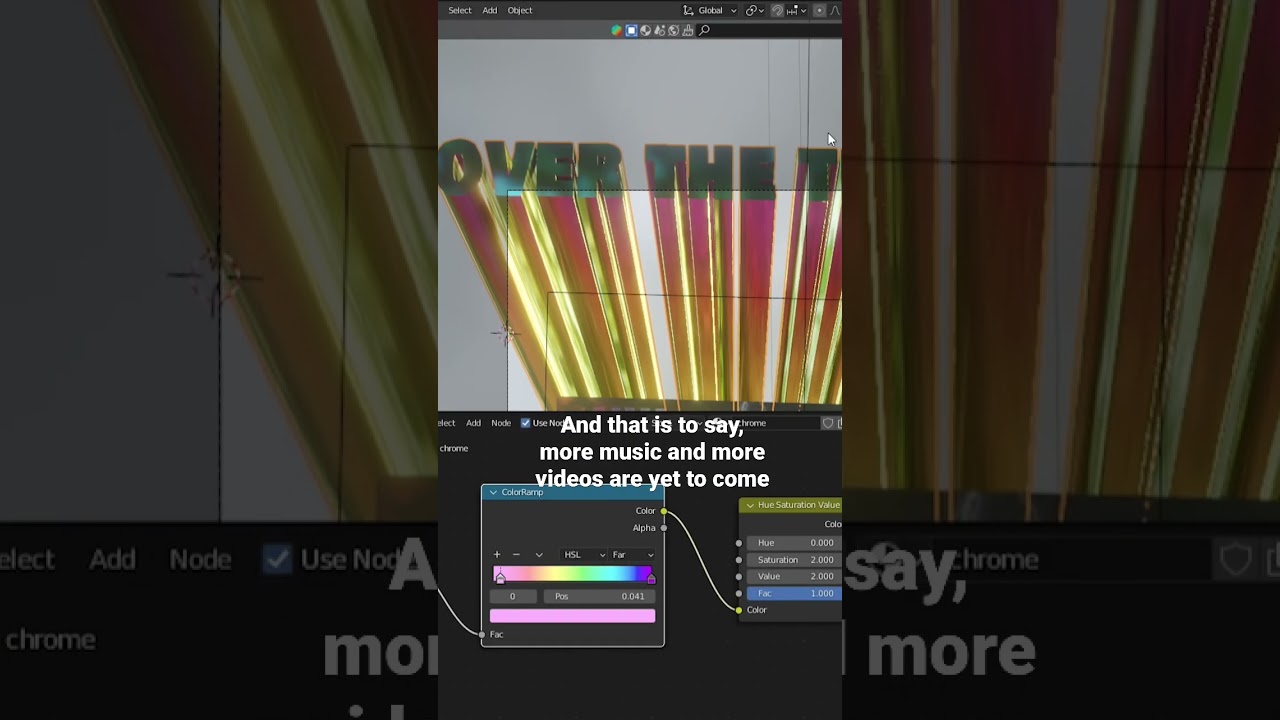Image resolution: width=1280 pixels, height=720 pixels.
Task: Click the ColorRamp node title text
Action: pos(523,492)
